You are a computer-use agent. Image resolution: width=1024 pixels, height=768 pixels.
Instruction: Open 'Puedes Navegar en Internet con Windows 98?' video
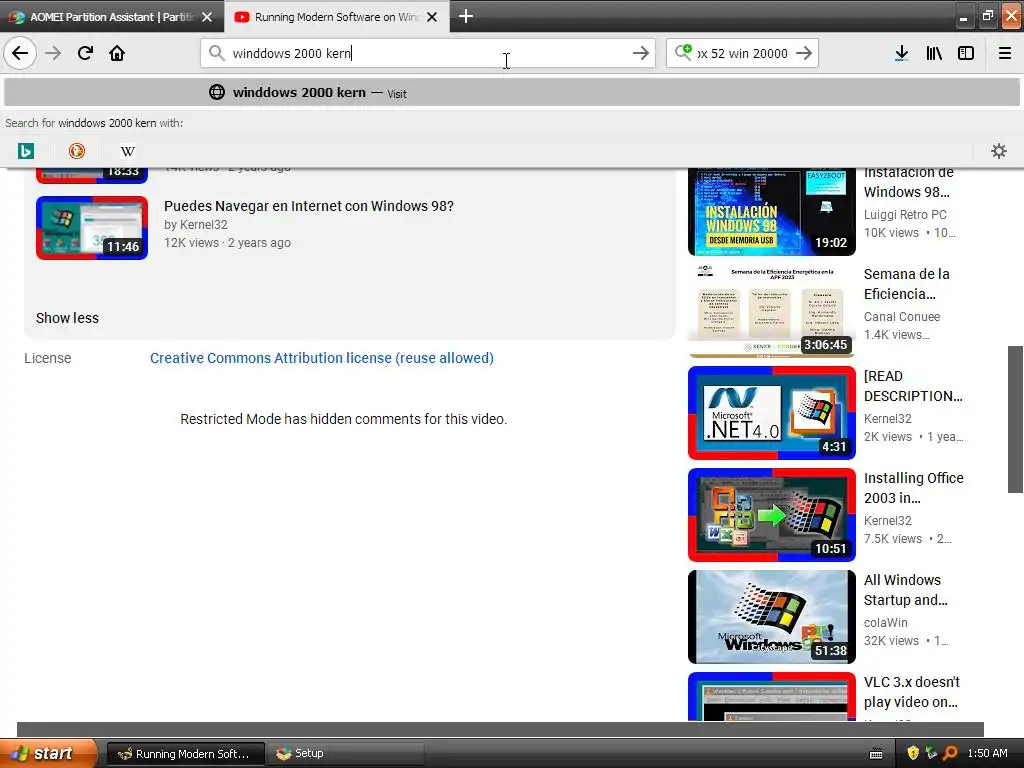click(x=309, y=206)
